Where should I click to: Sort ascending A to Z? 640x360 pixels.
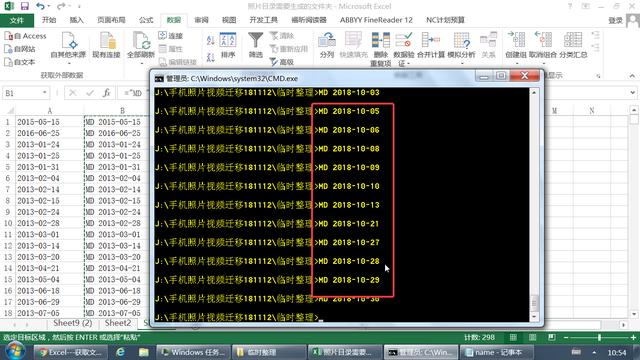pos(211,40)
